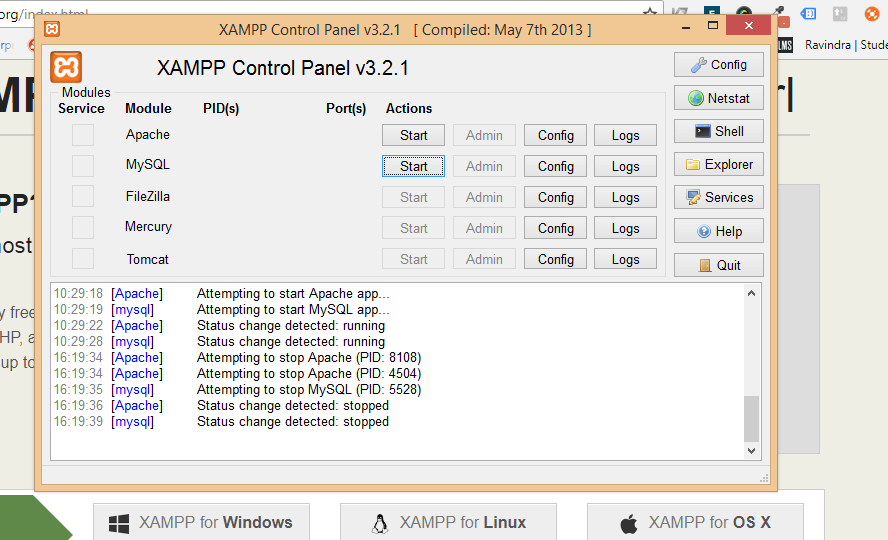Viewport: 888px width, 540px height.
Task: Click log line 'Attempting to stop Apache (PID: 8108)'
Action: click(x=309, y=358)
